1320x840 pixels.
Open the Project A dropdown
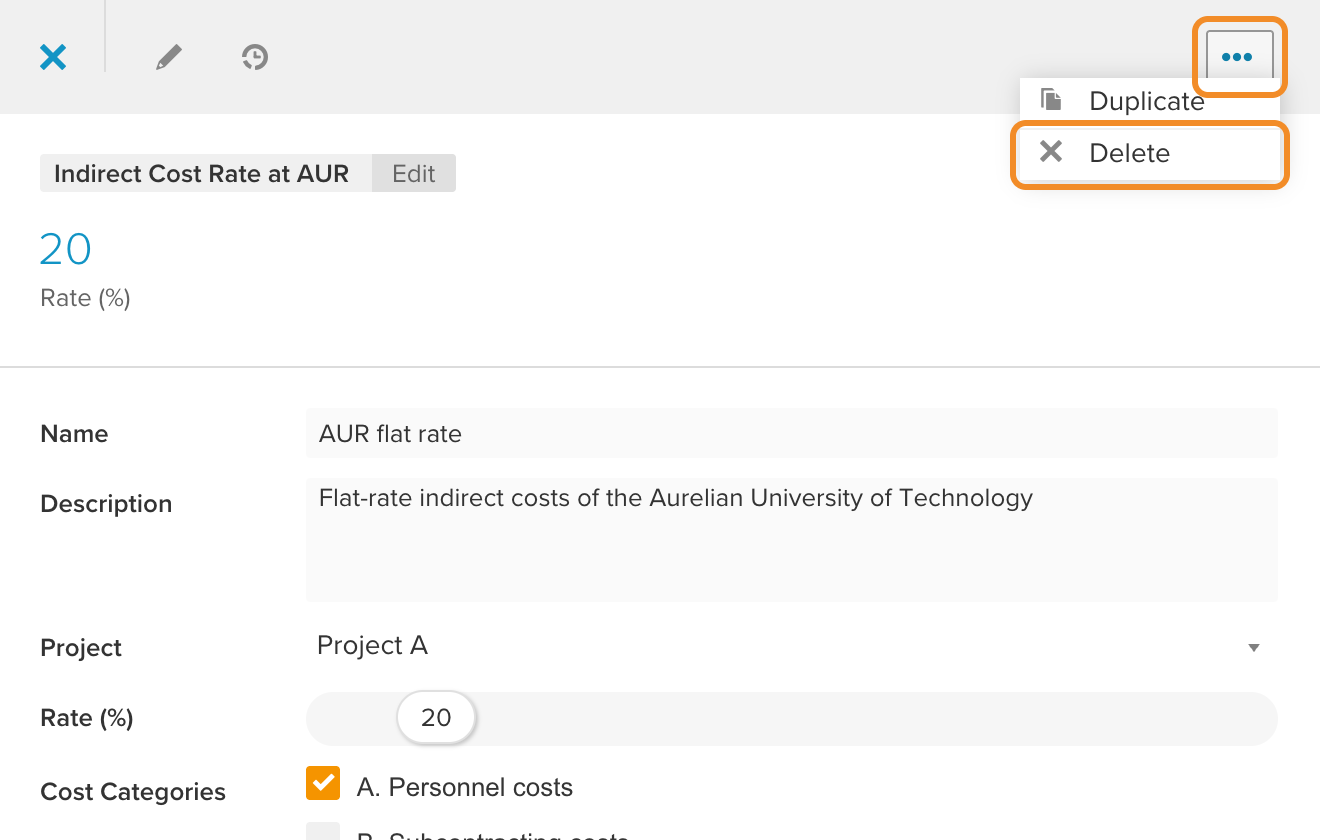pyautogui.click(x=792, y=646)
